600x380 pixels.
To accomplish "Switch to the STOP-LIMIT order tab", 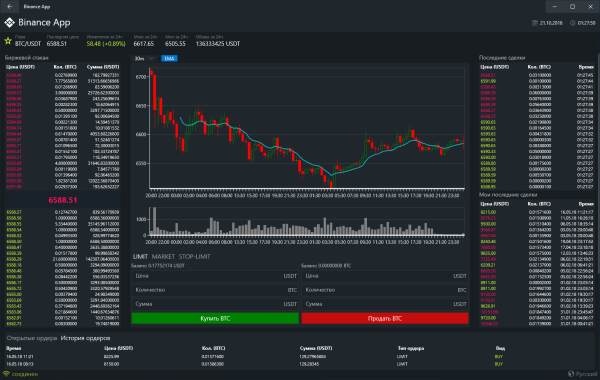I will coord(195,256).
